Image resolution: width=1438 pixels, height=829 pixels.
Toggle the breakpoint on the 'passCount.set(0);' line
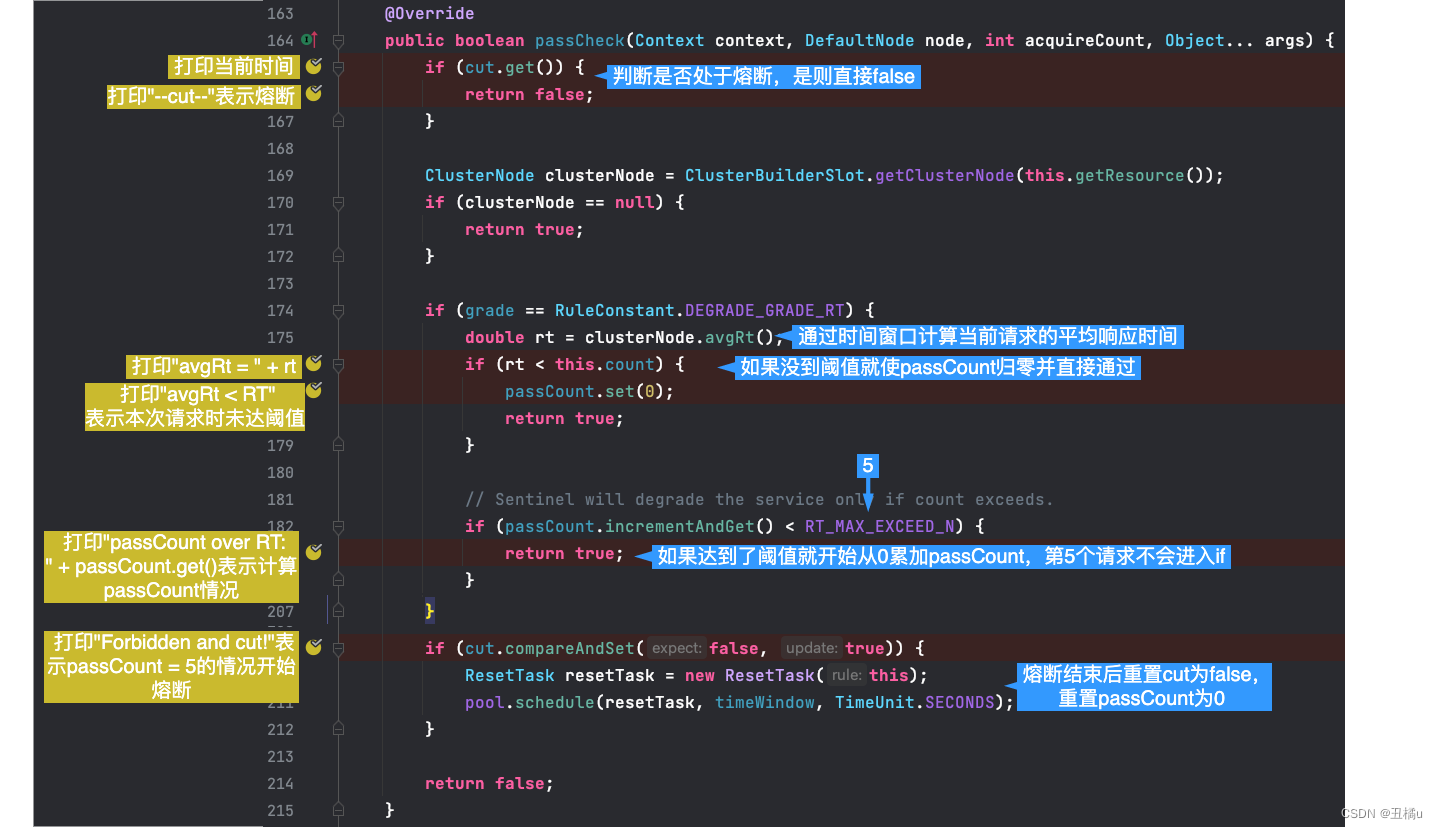314,389
